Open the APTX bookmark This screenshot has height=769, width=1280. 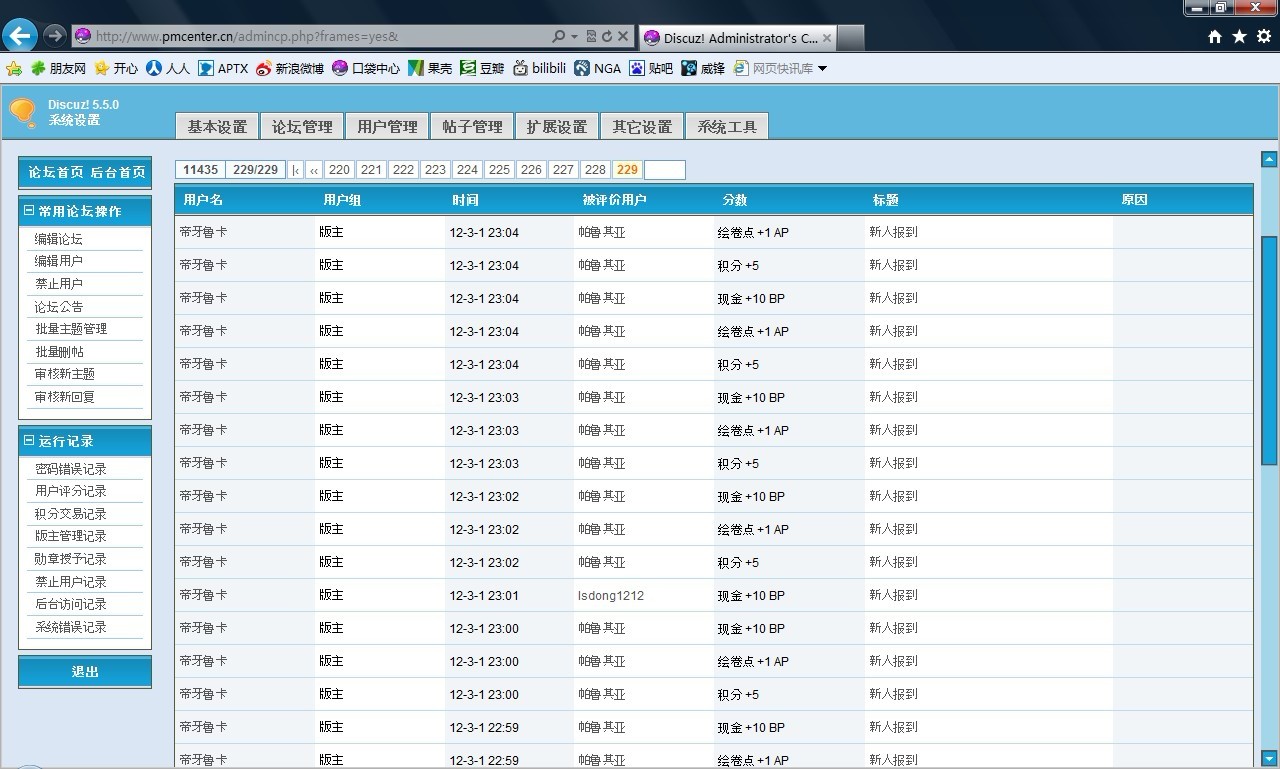(222, 68)
